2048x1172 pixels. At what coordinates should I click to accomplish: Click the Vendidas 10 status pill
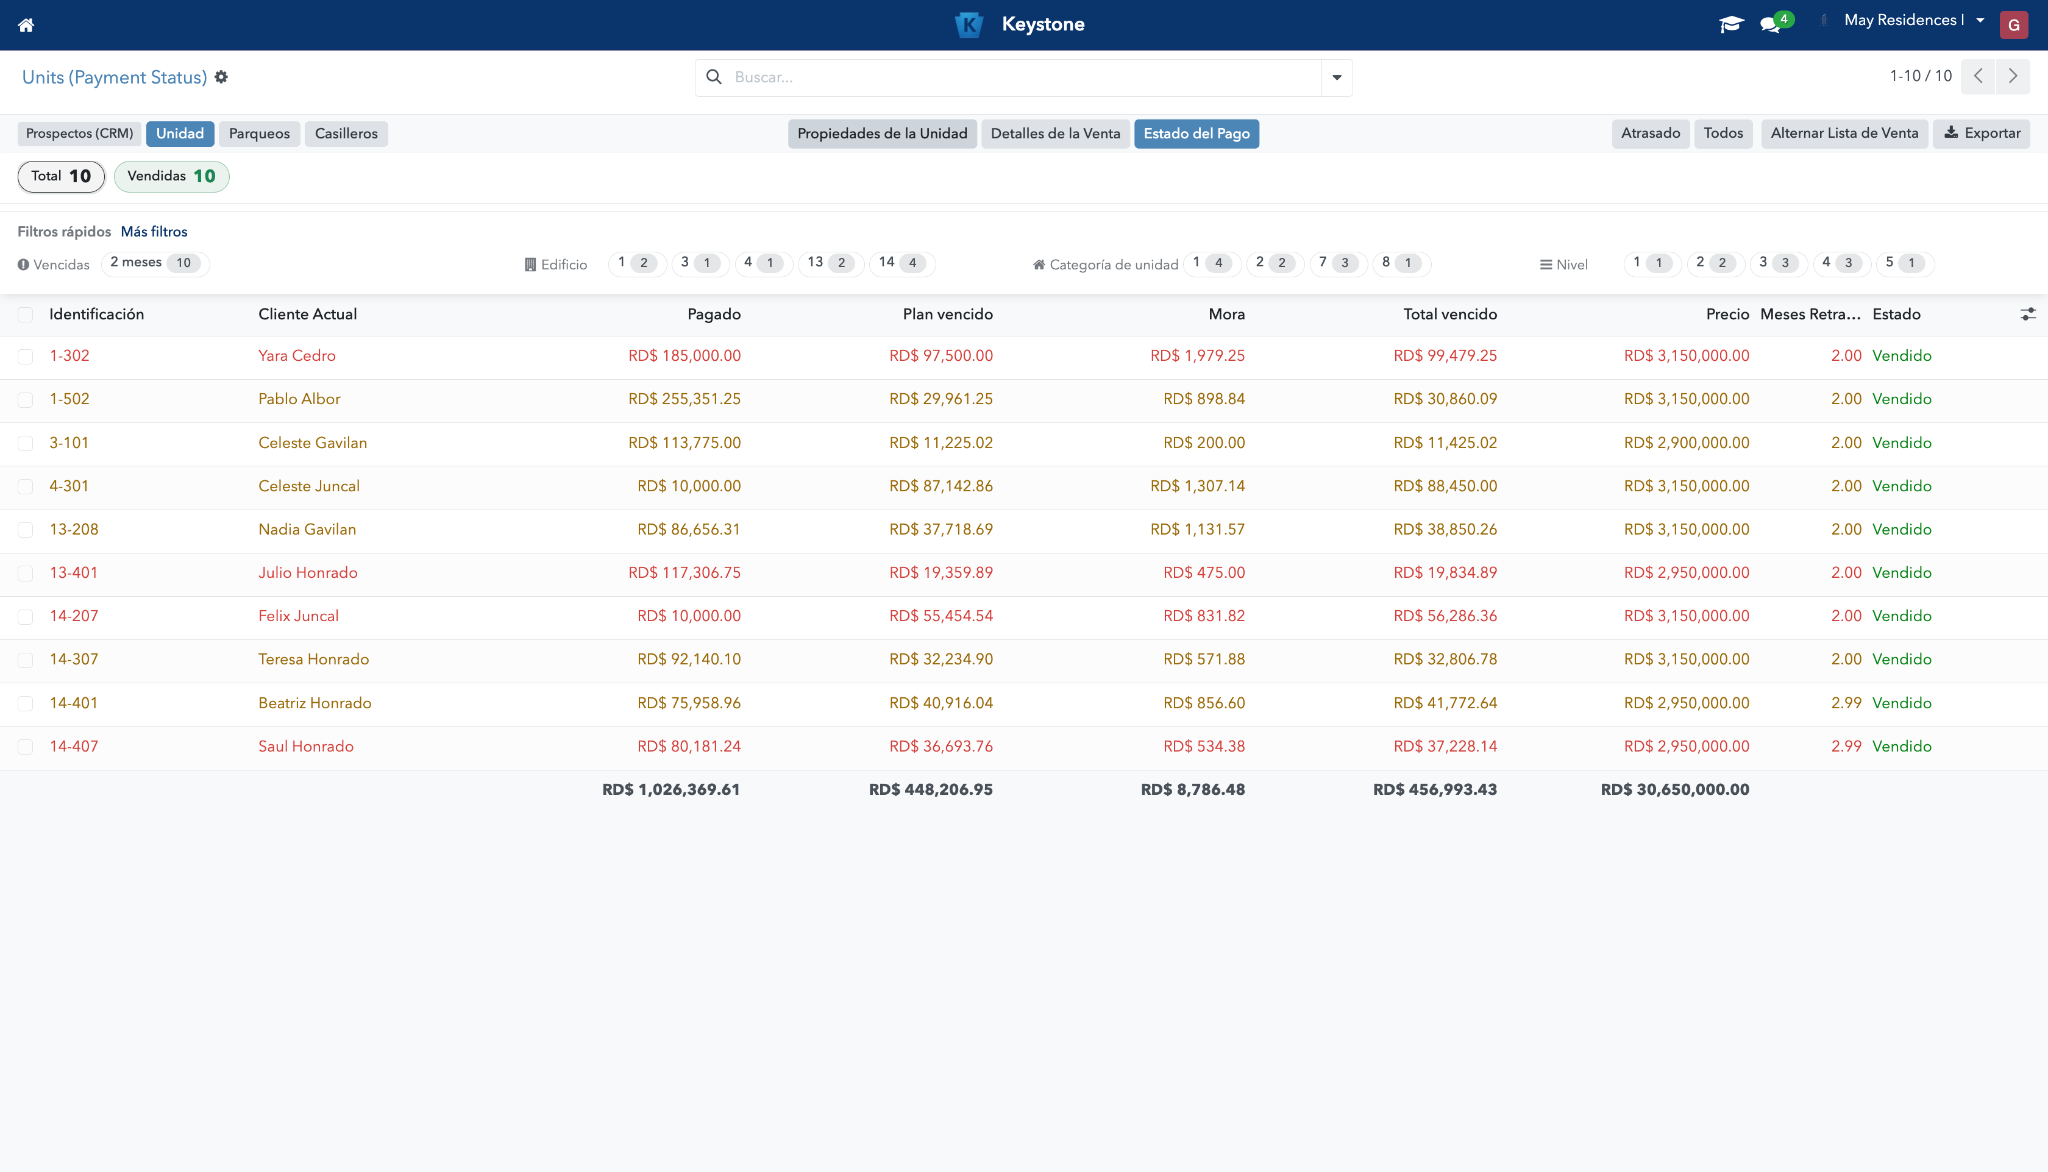click(x=171, y=177)
